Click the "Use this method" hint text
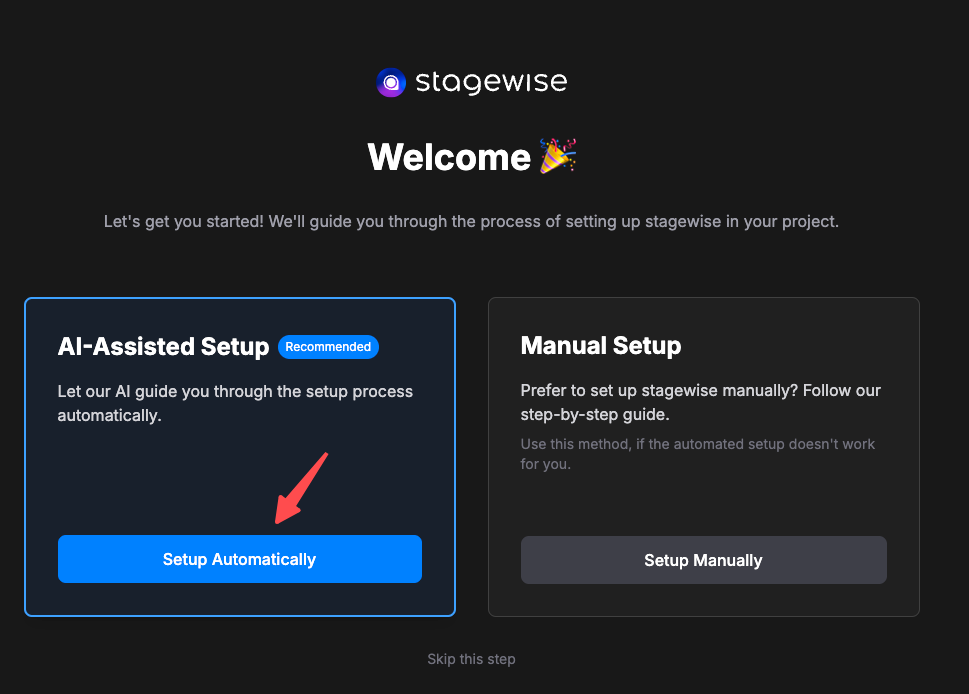 697,443
